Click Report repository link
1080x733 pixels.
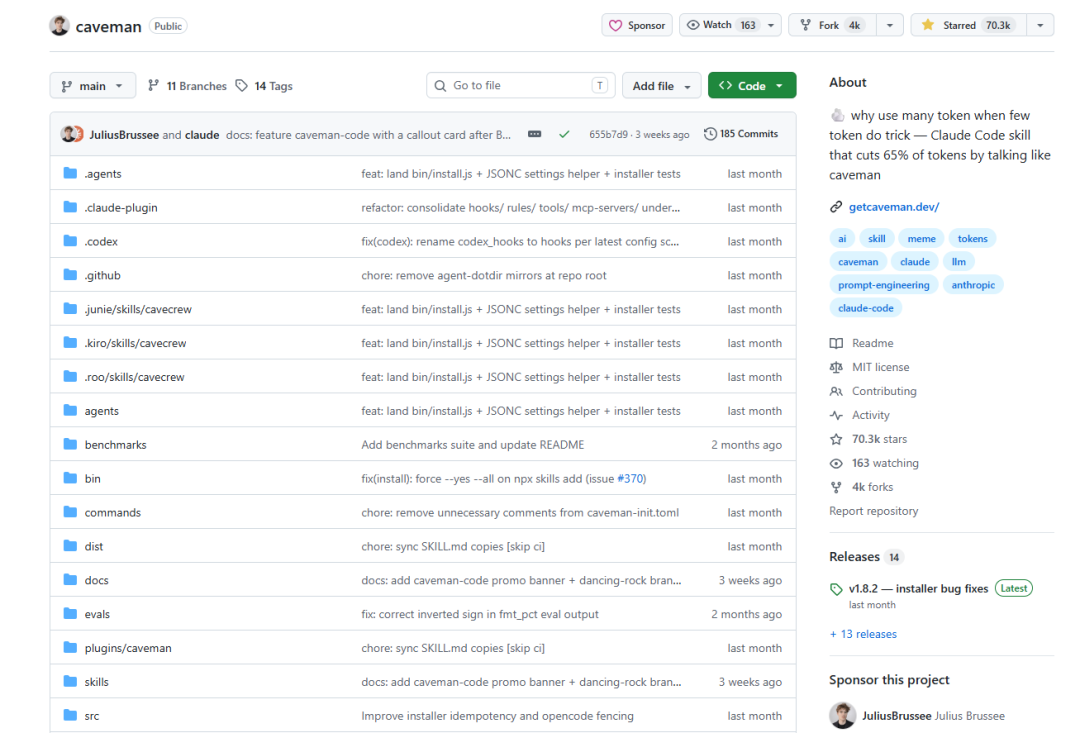click(x=873, y=511)
